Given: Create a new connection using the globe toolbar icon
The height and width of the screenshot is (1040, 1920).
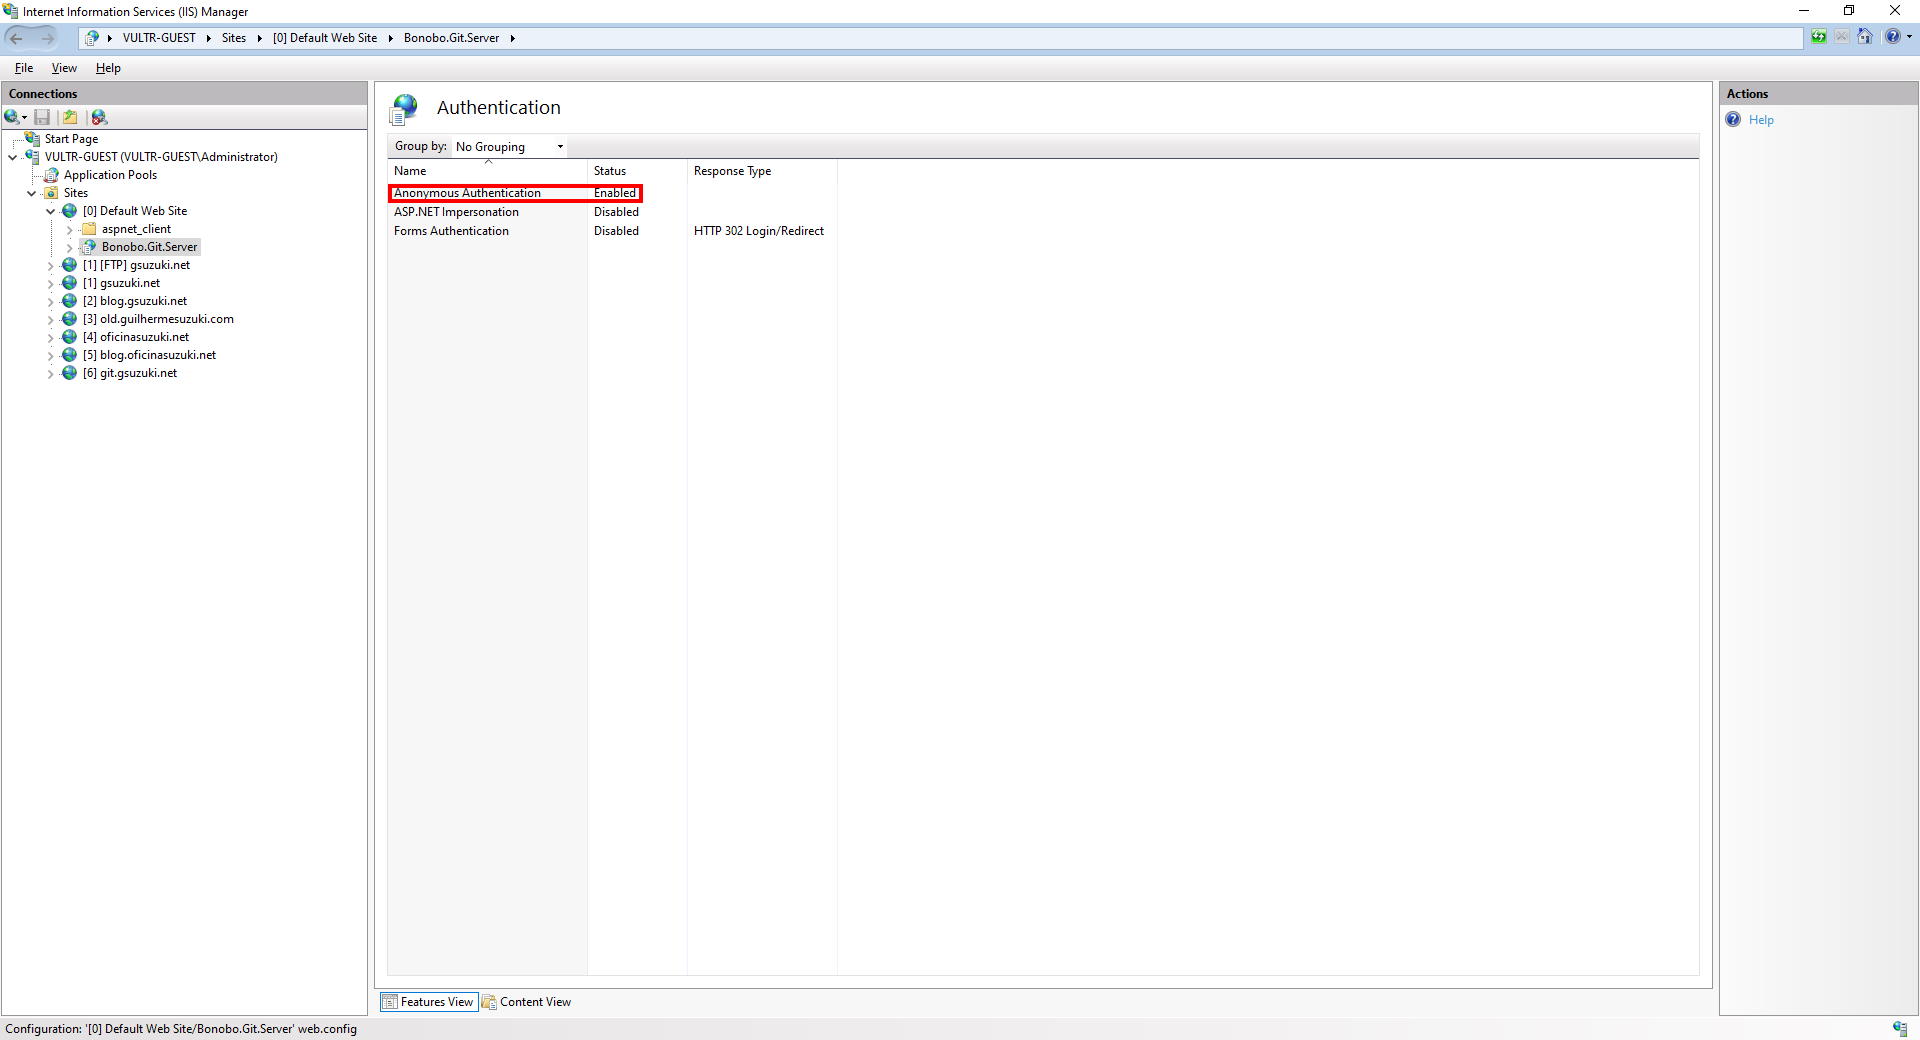Looking at the screenshot, I should [10, 117].
